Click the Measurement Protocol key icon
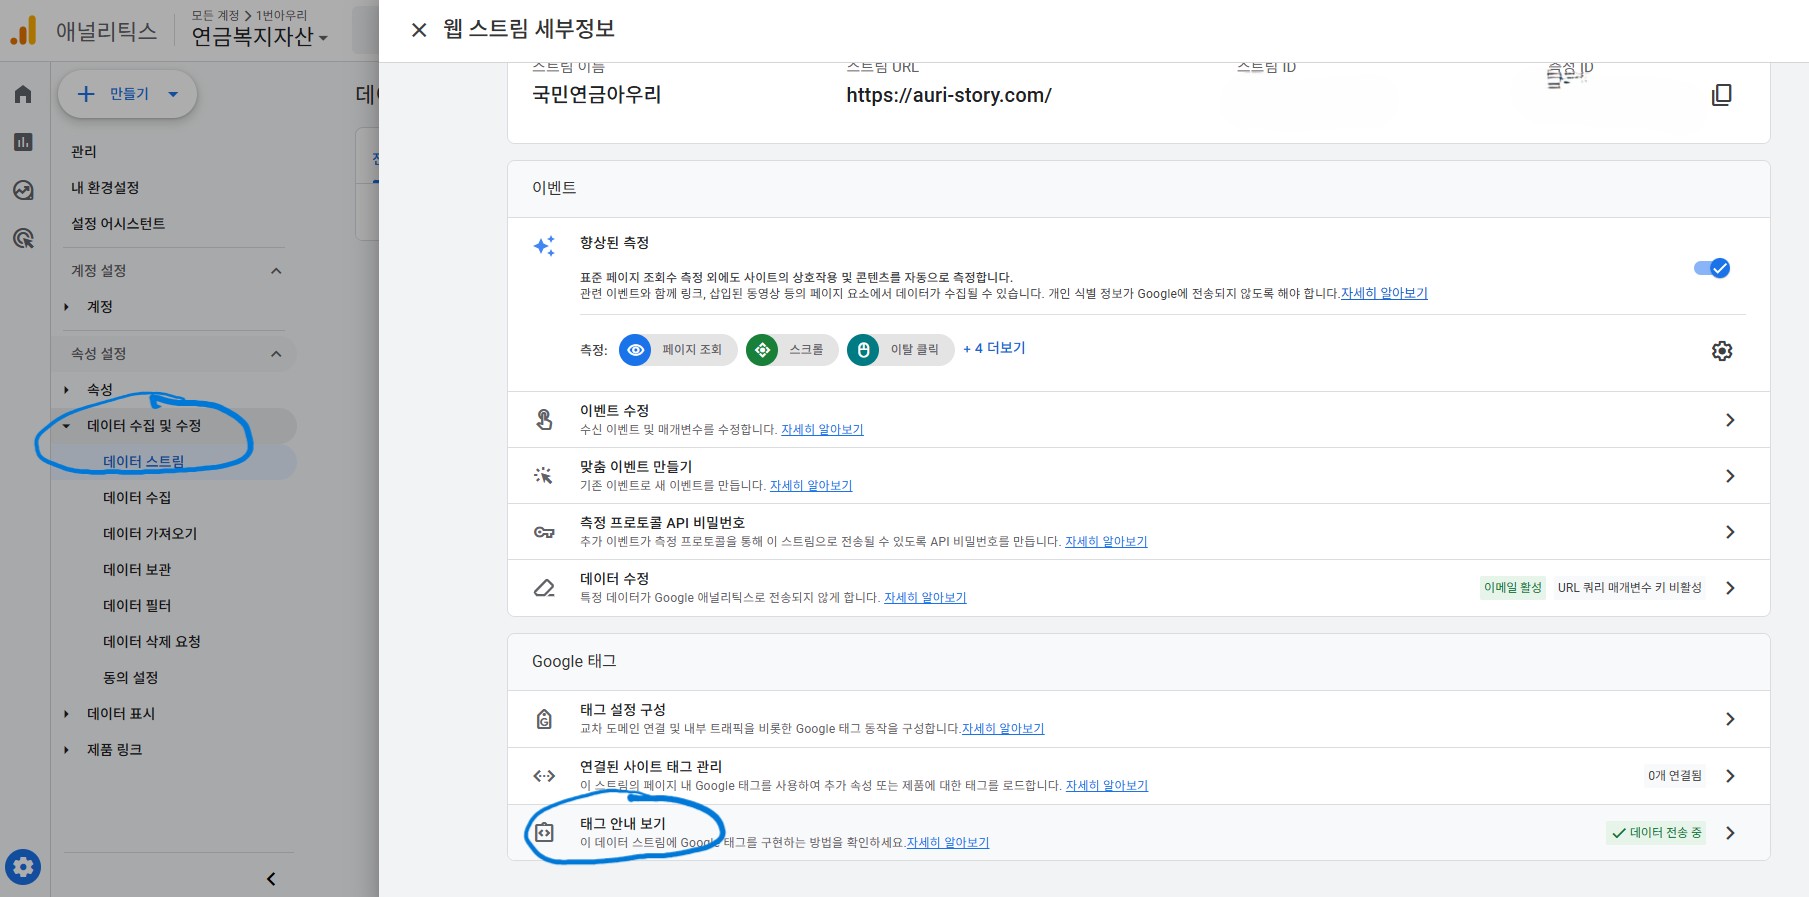Screen dimensions: 1809x897 point(544,532)
